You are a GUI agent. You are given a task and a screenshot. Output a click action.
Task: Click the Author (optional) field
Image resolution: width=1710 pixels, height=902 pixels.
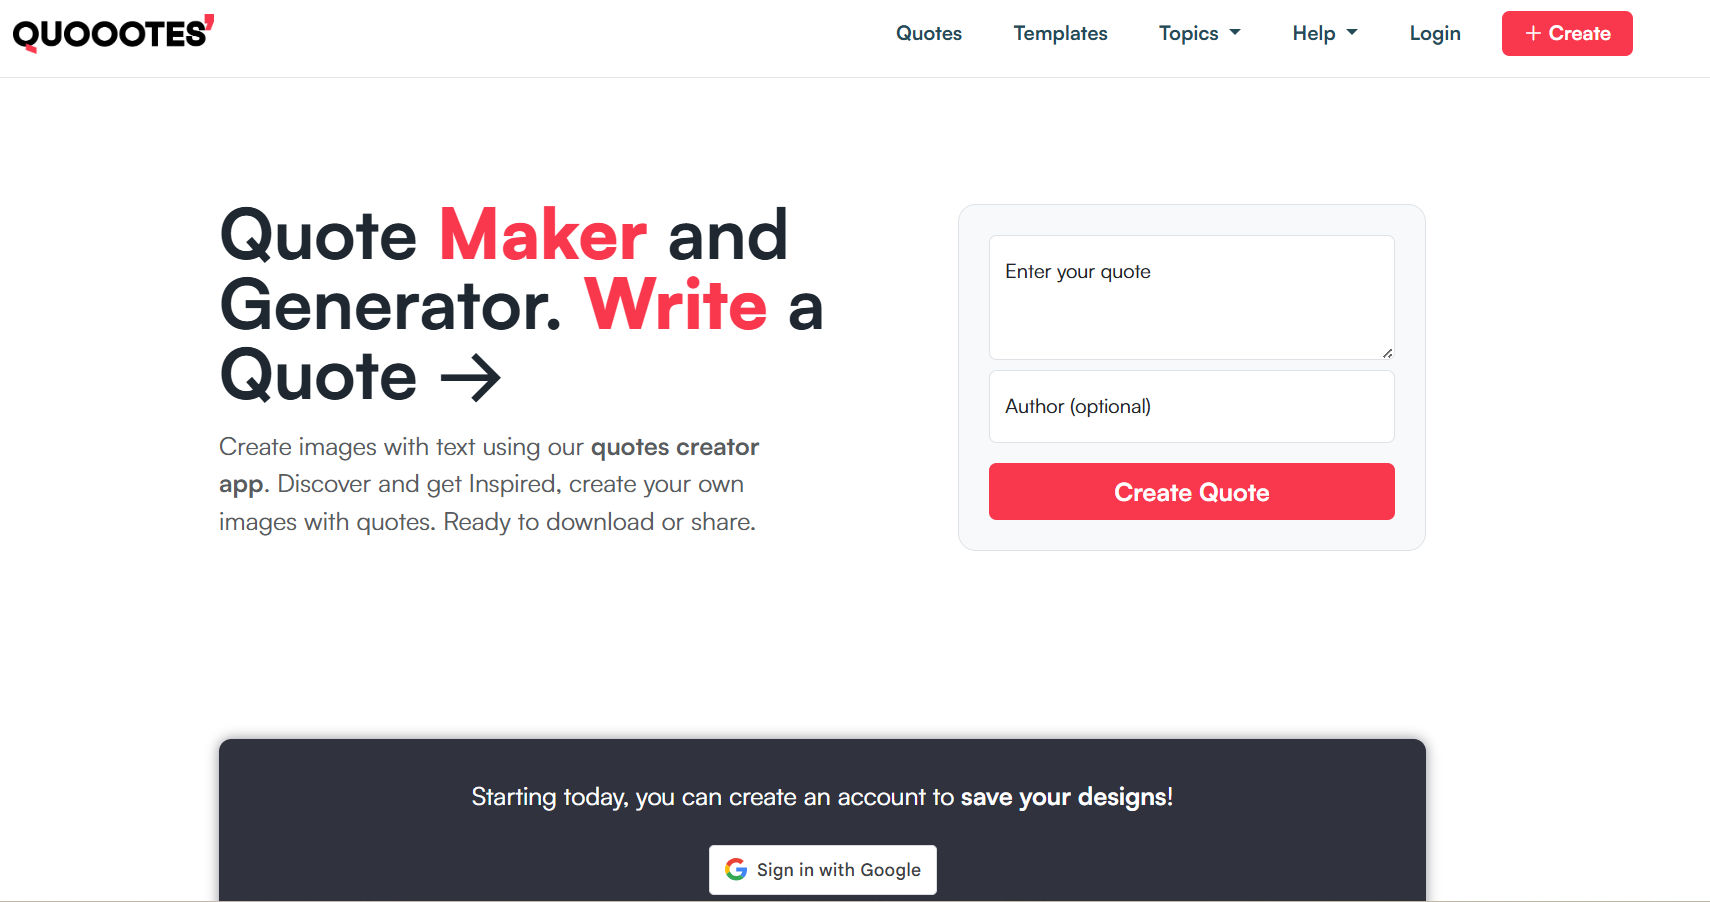pyautogui.click(x=1190, y=407)
